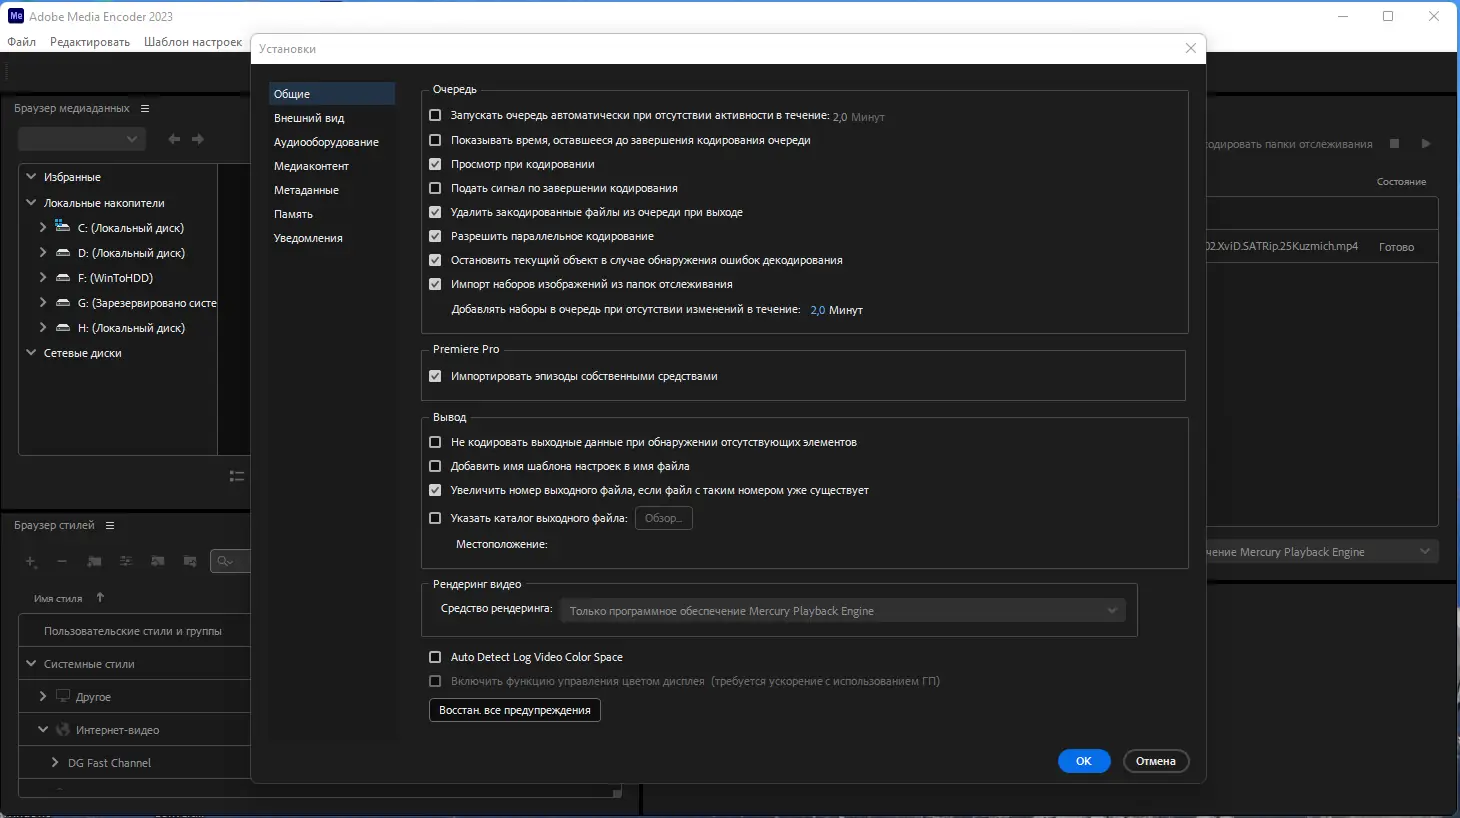1460x818 pixels.
Task: Open the Средство рендеринга dropdown in dialog
Action: 843,610
